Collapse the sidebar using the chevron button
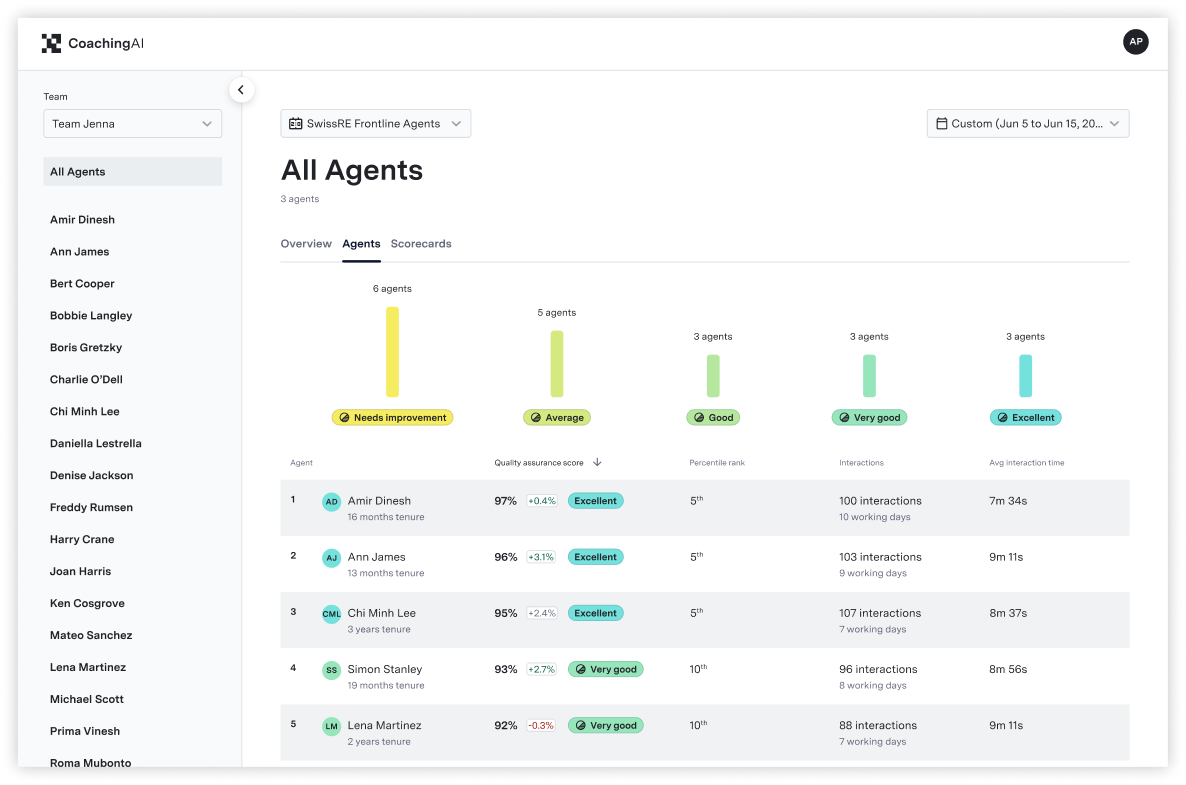Screen dimensions: 1186x785 point(241,89)
